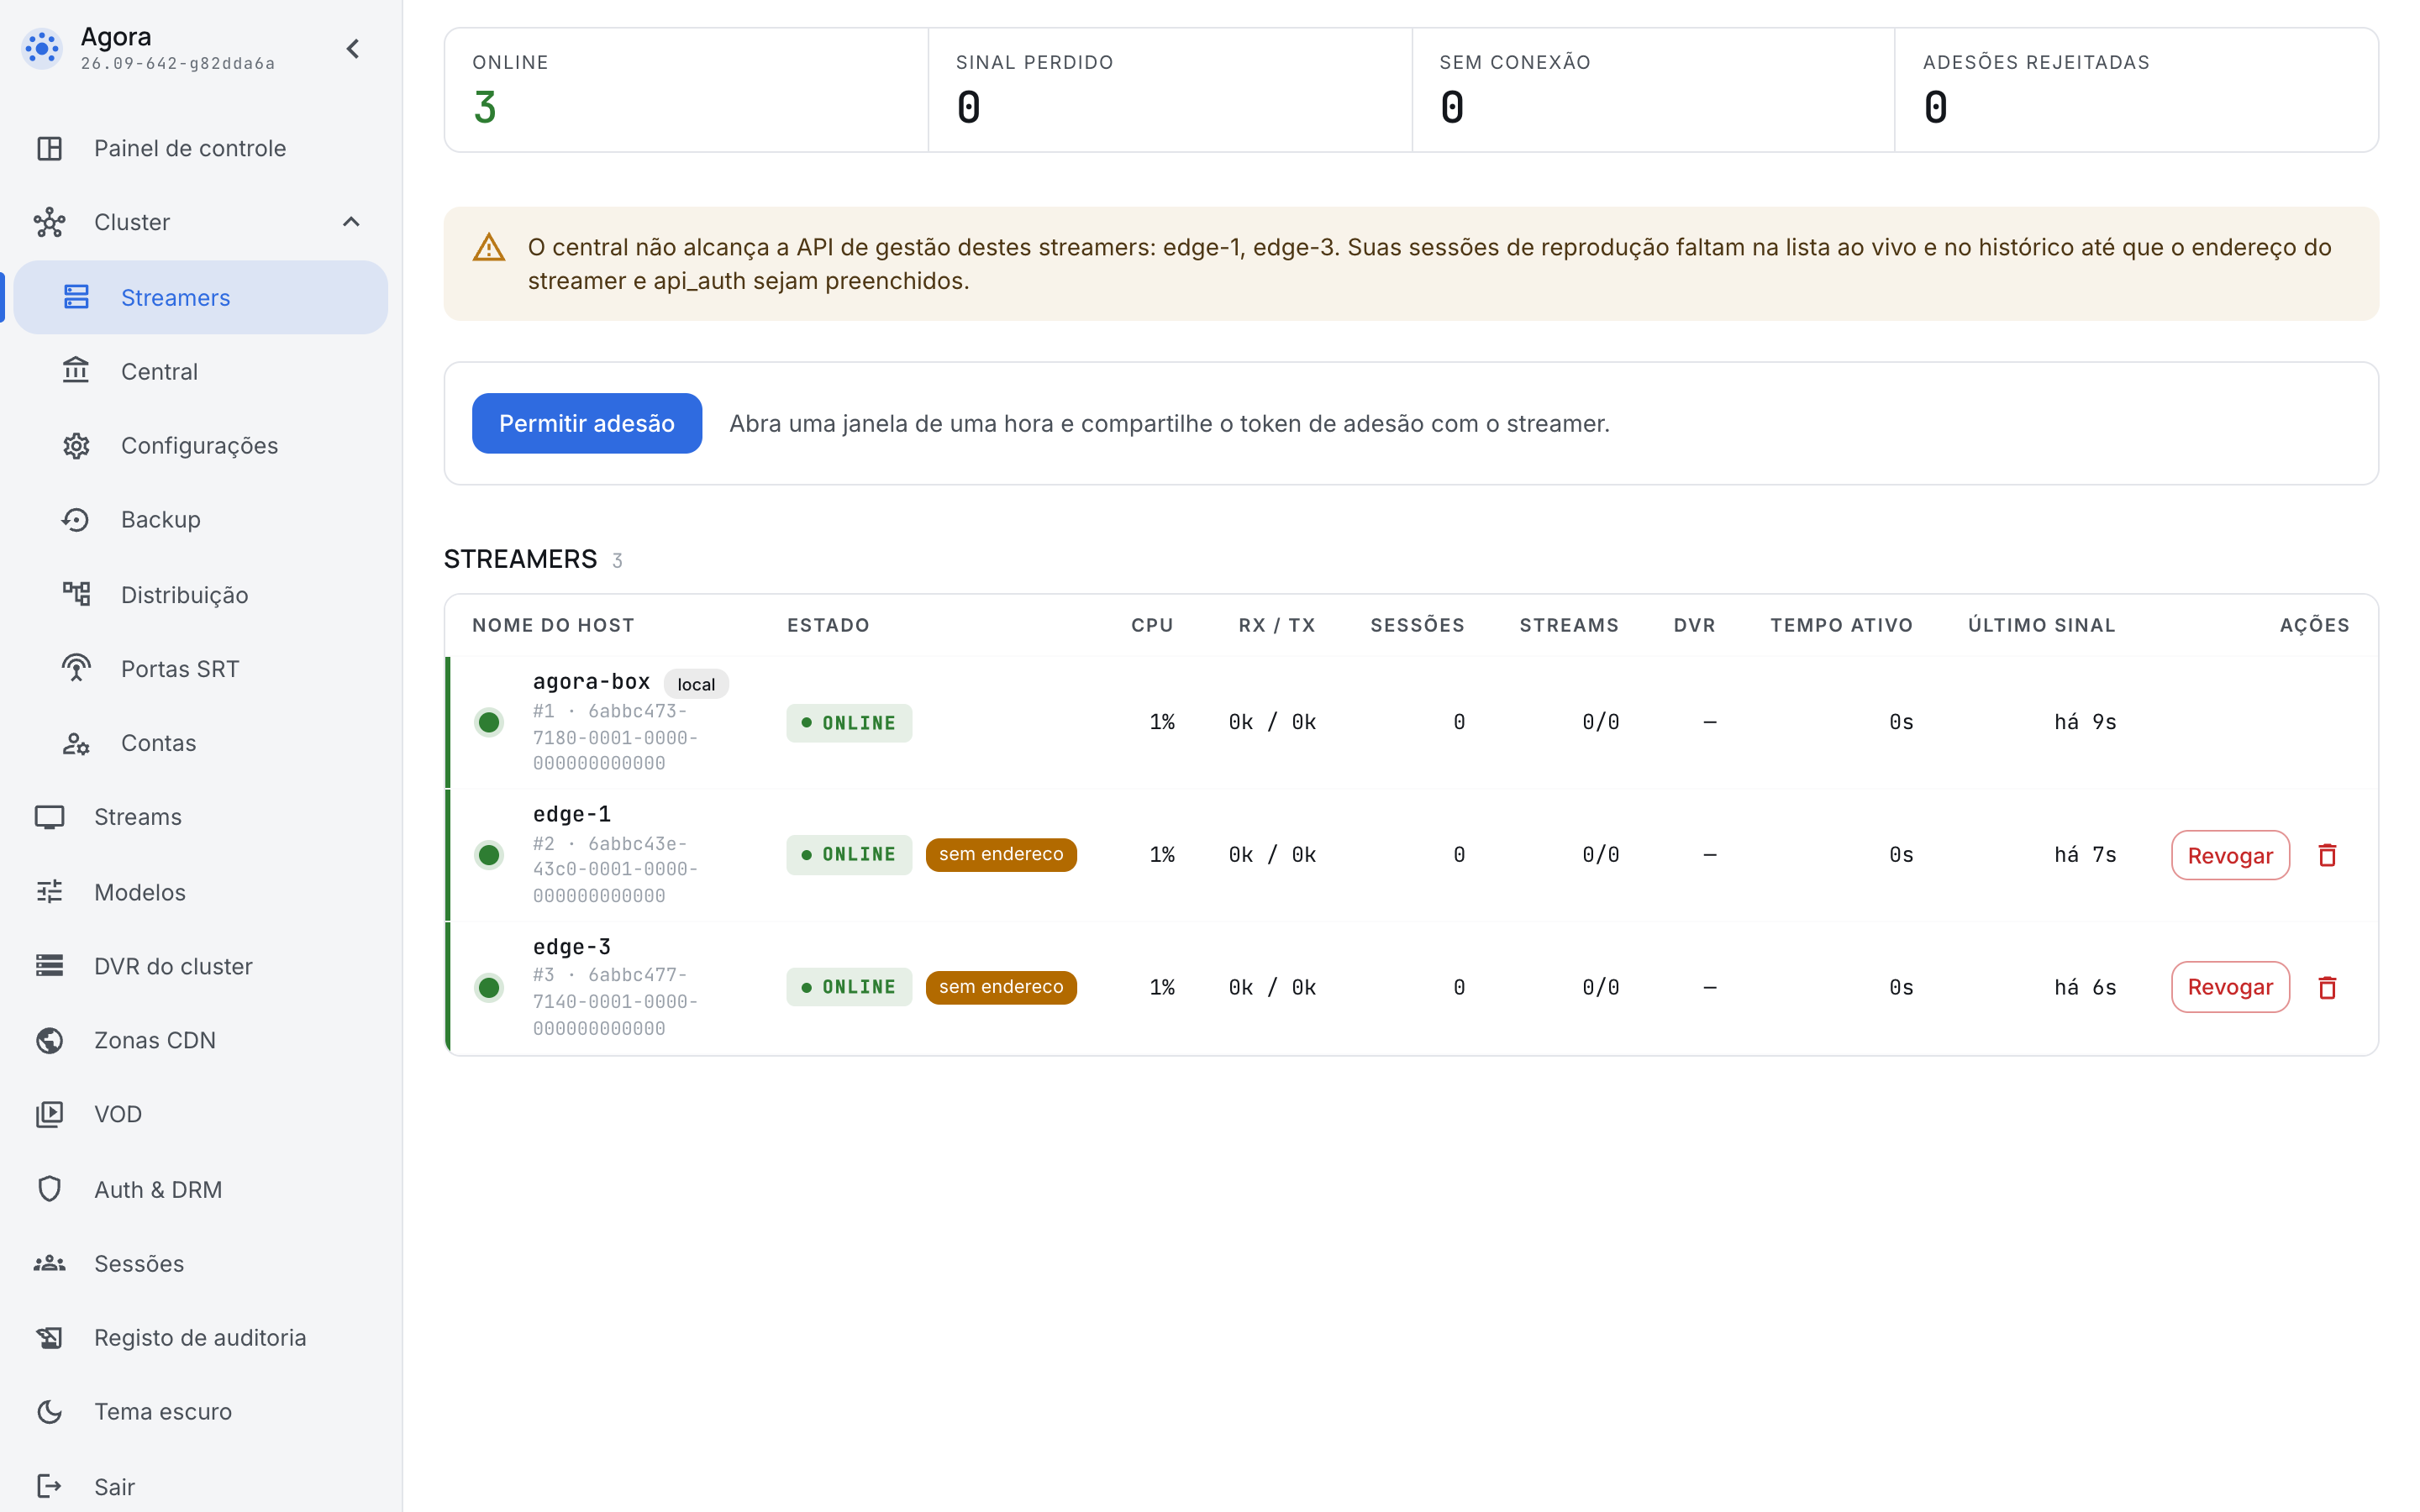Click the edge-3 host name
2420x1512 pixels.
[572, 946]
